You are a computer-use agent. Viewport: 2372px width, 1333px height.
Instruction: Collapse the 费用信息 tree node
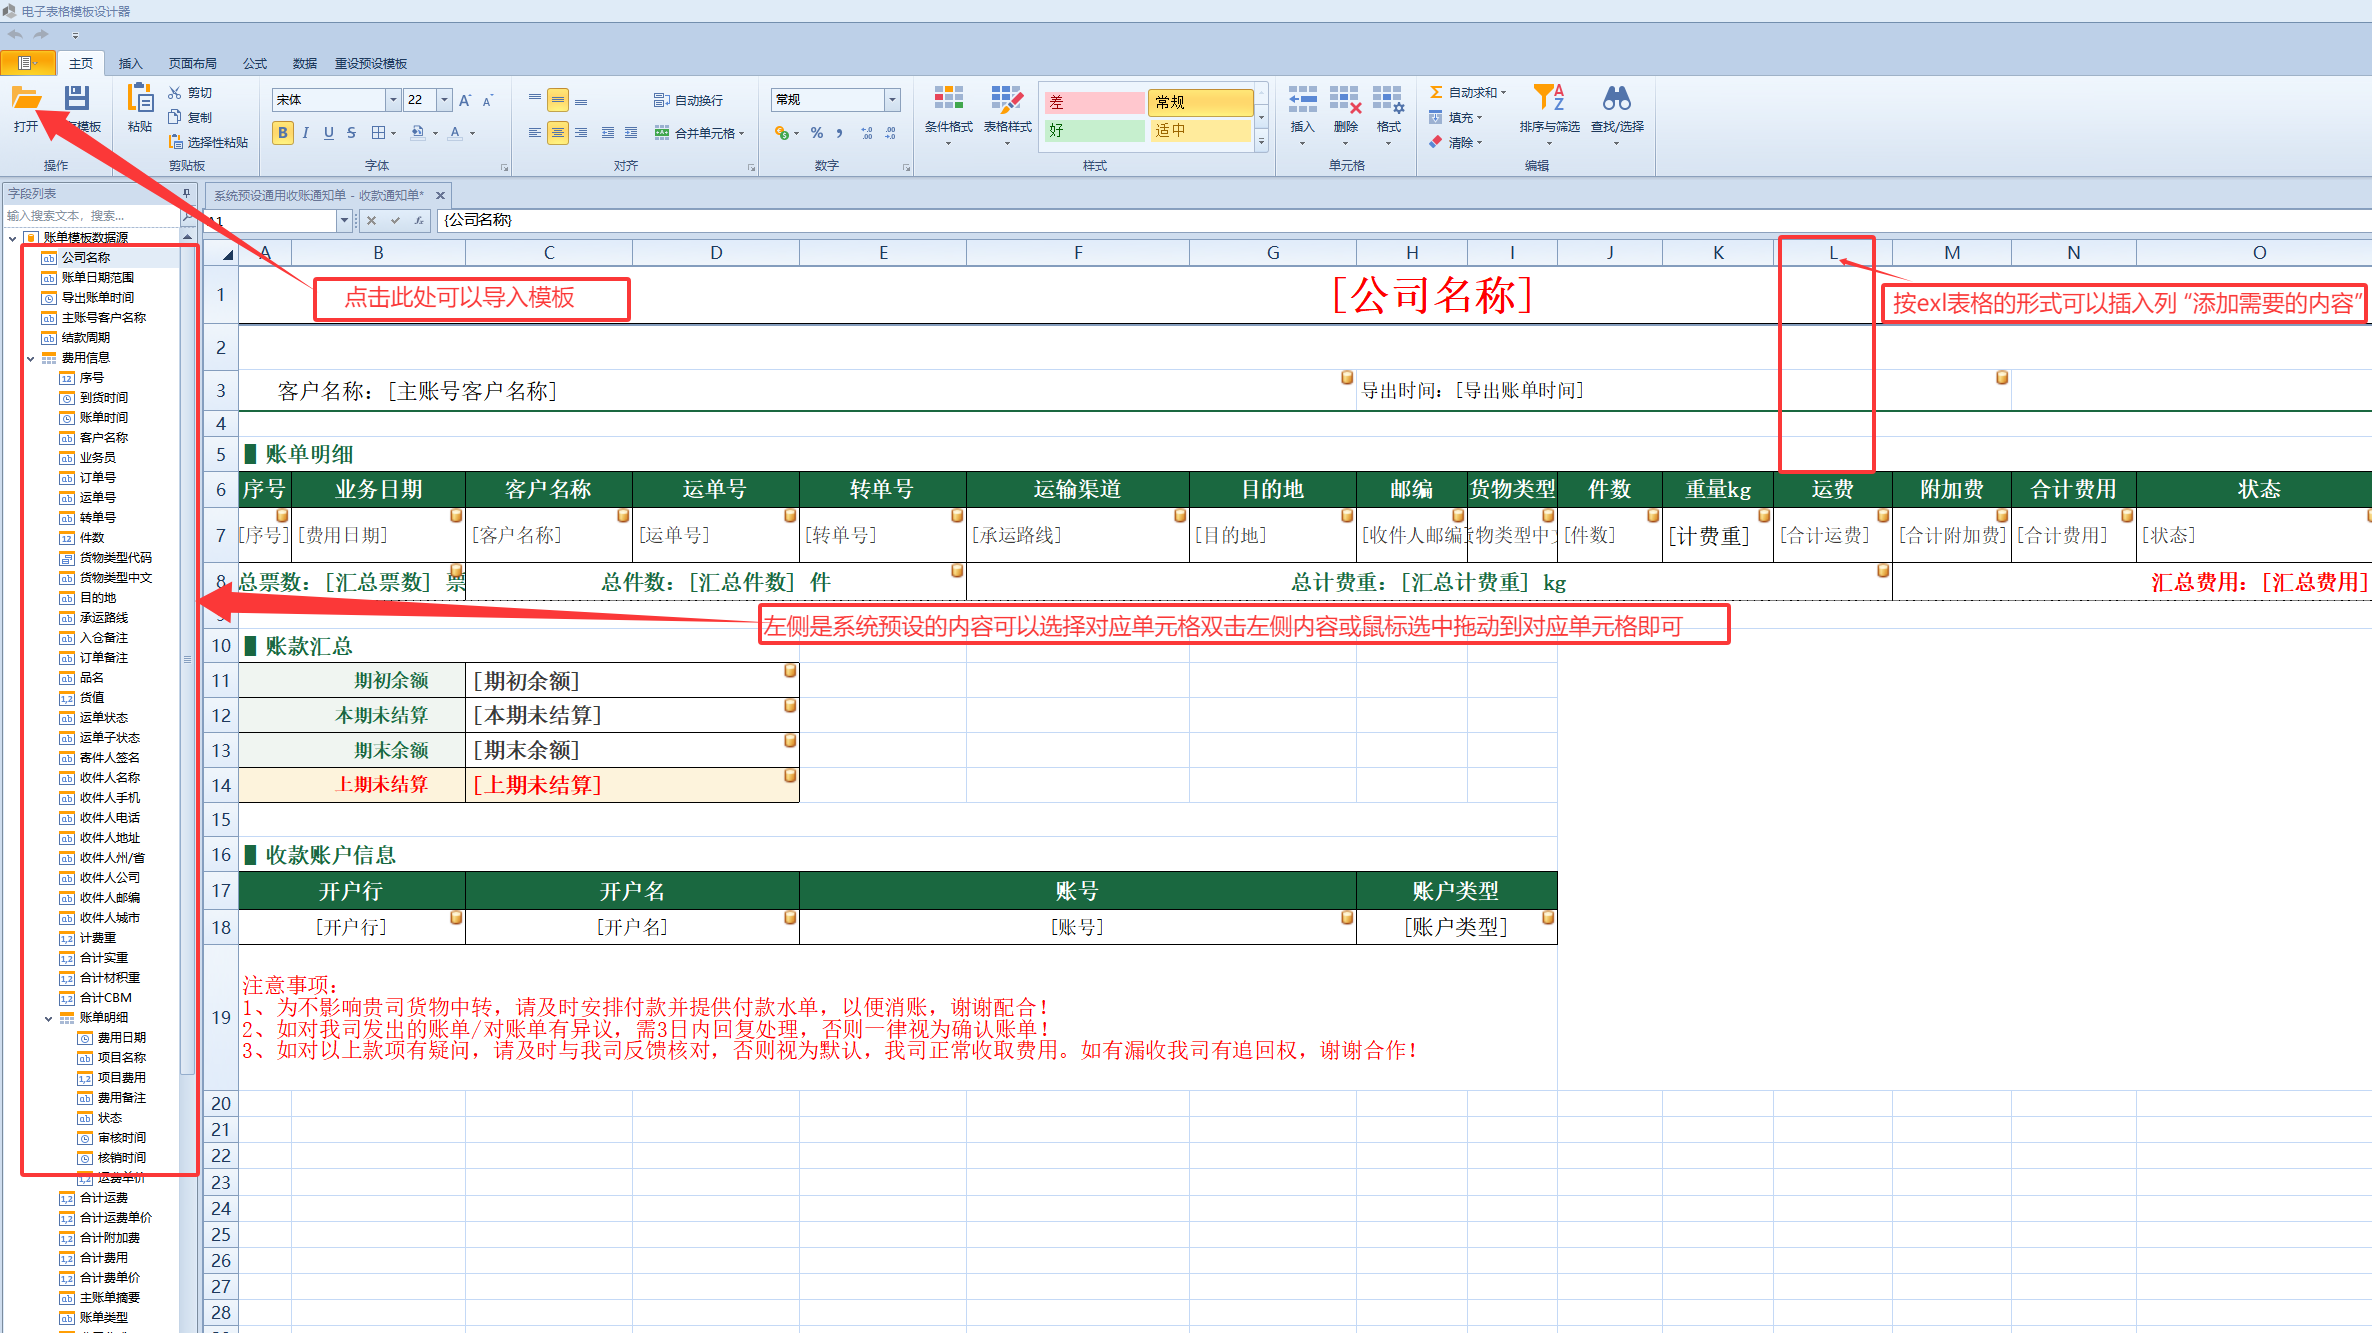(30, 358)
